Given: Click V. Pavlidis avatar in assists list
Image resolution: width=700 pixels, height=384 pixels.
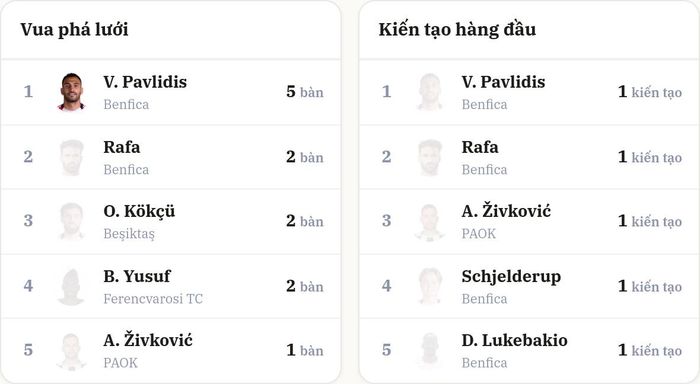Looking at the screenshot, I should click(429, 92).
